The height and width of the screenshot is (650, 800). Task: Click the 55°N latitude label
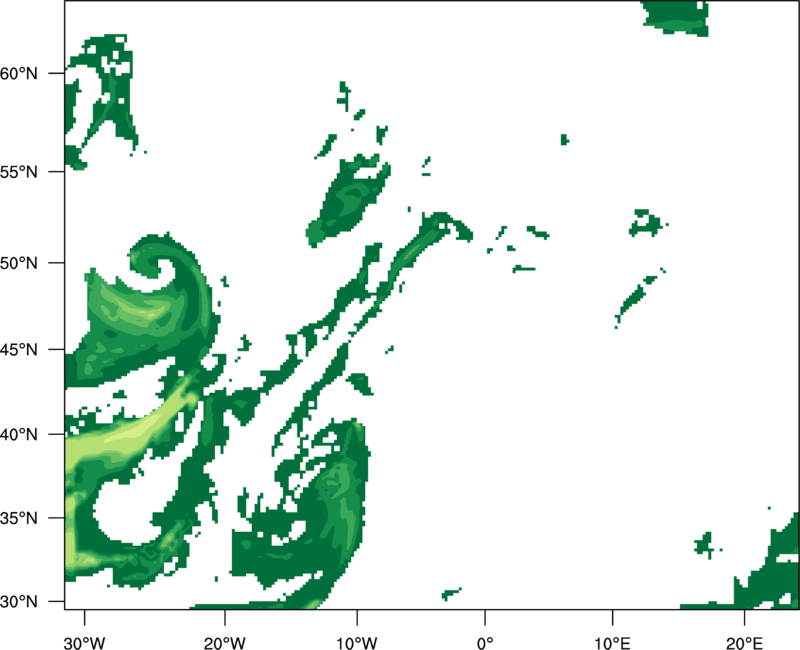(x=19, y=171)
